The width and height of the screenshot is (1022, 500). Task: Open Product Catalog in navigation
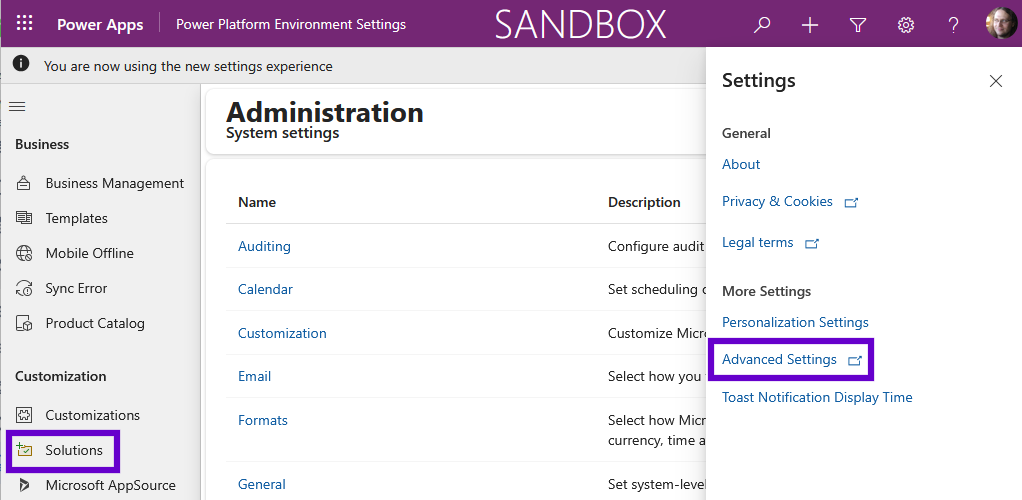tap(95, 323)
